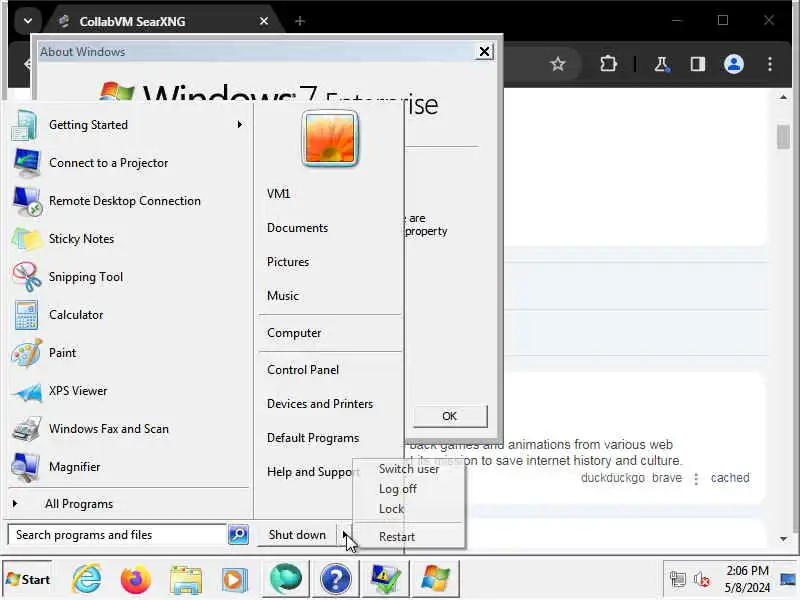The width and height of the screenshot is (800, 600).
Task: Launch Connect to a Projector
Action: tap(128, 163)
